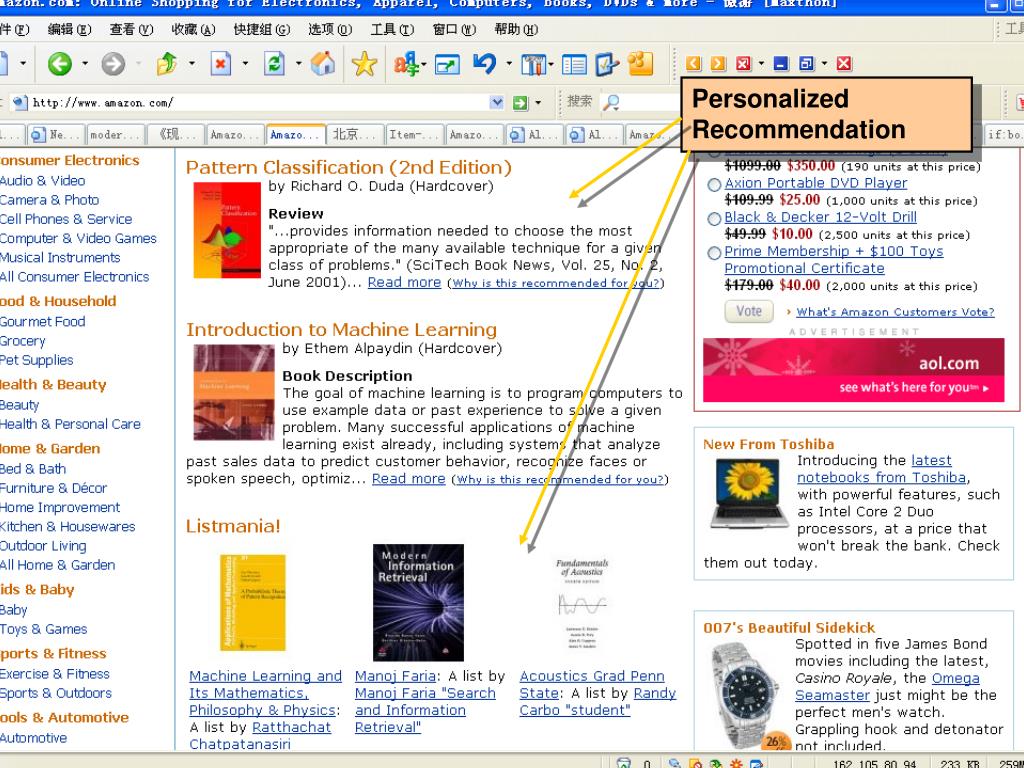Click the page icon in the address bar
This screenshot has width=1024, height=768.
tap(20, 102)
